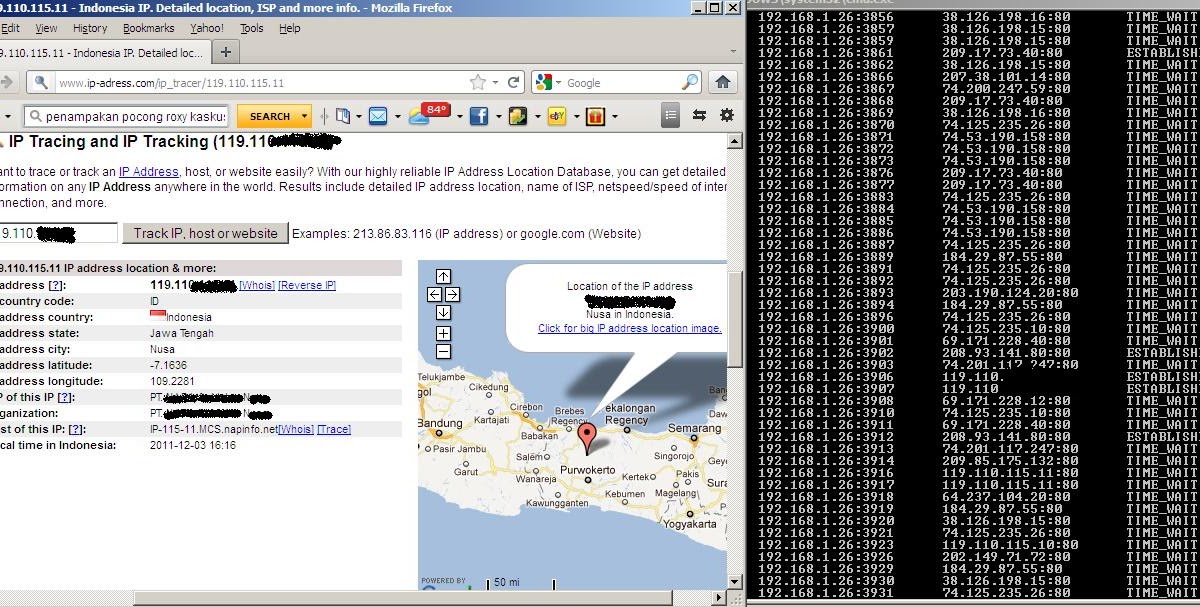Open the Help menu
1200x607 pixels.
(x=290, y=28)
